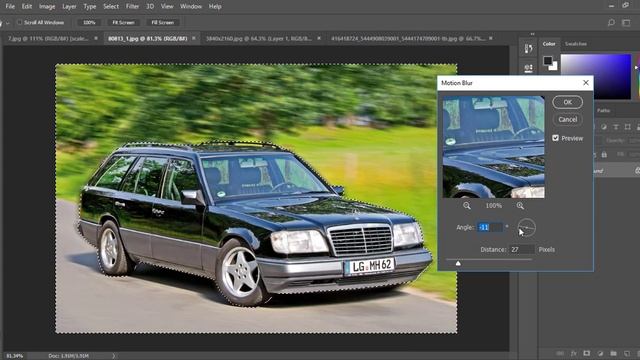
Task: Click the status bar zoom percentage field
Action: [15, 356]
